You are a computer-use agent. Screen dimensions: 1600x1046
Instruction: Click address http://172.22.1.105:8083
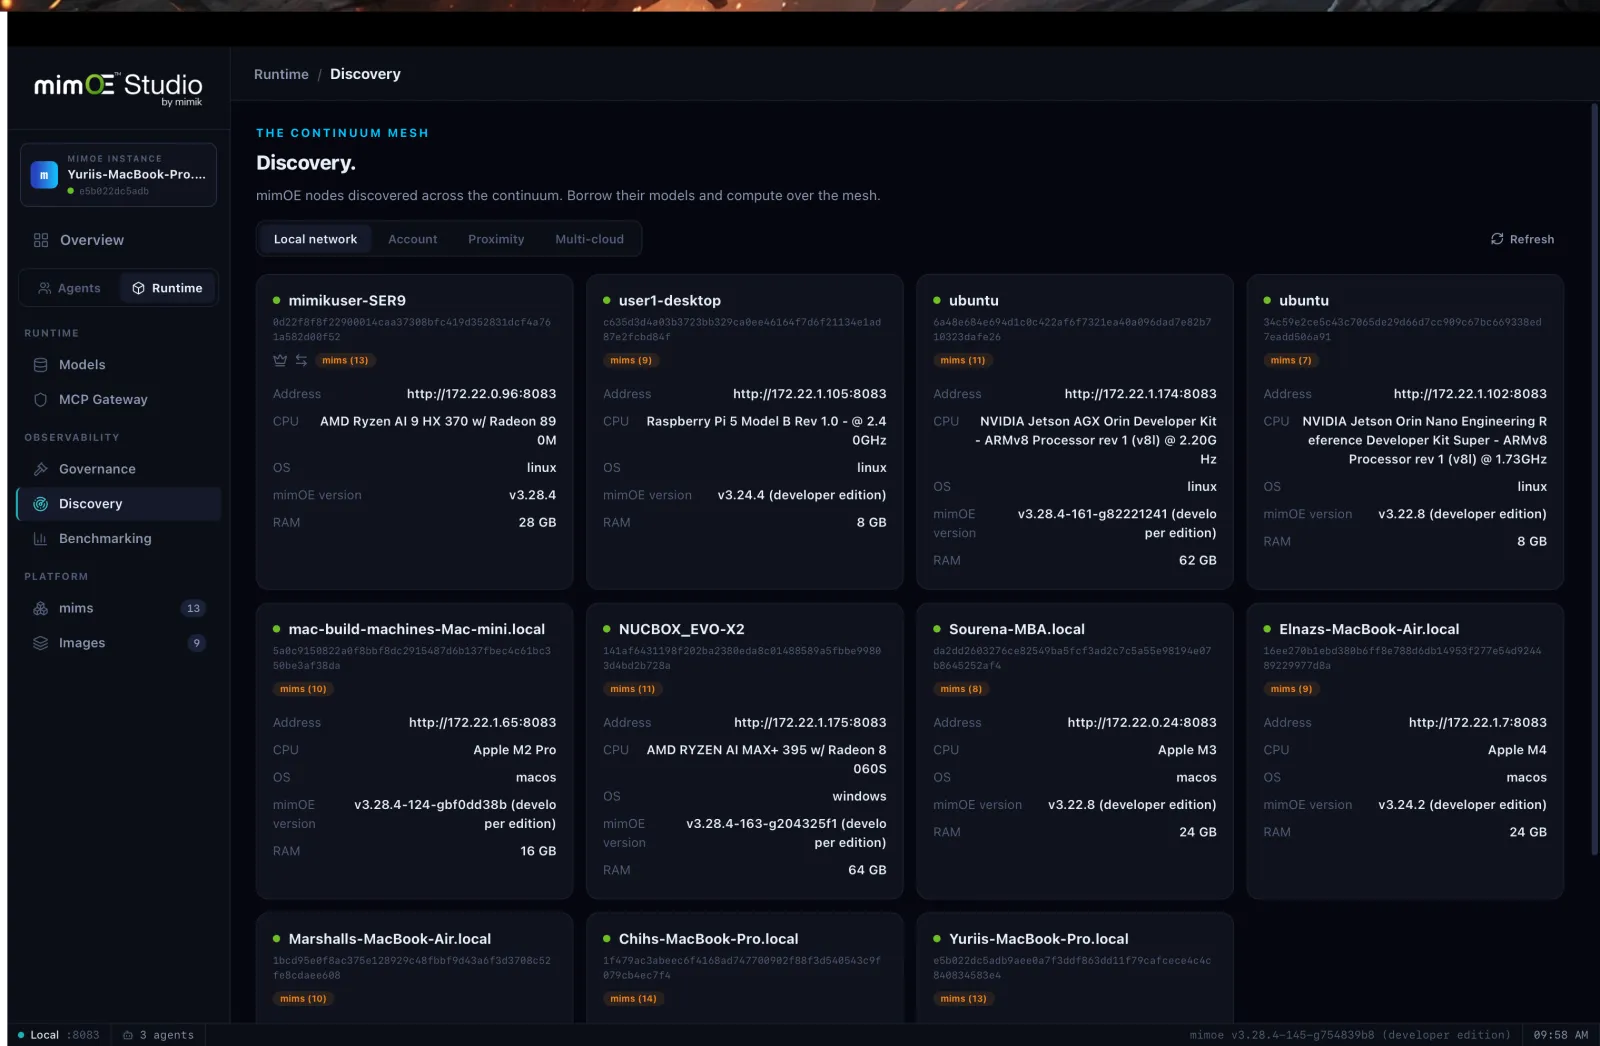(810, 394)
